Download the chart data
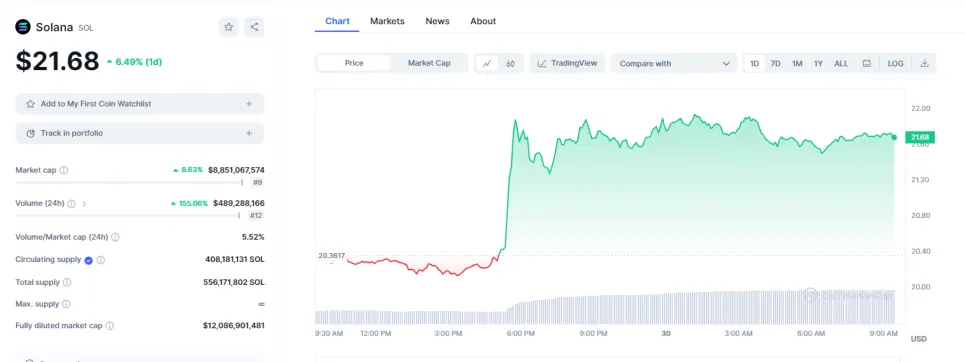Viewport: 966px width, 362px height. [924, 63]
